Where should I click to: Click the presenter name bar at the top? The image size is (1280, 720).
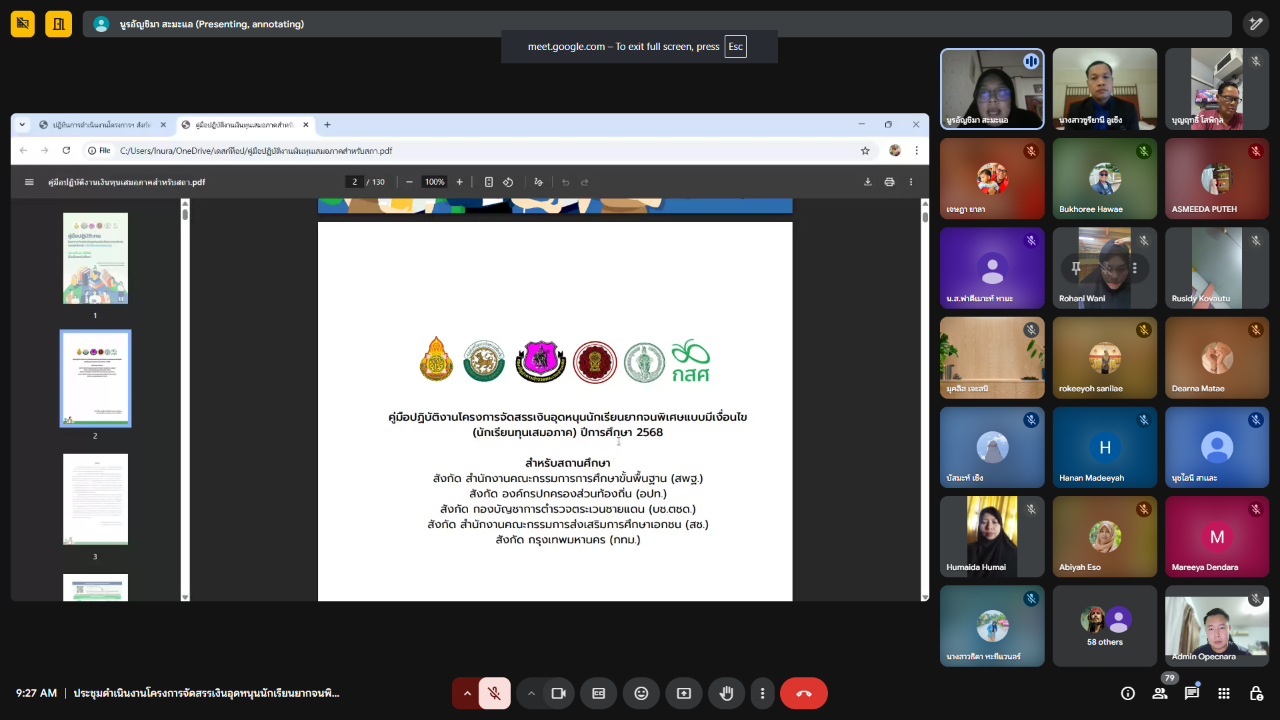[657, 24]
